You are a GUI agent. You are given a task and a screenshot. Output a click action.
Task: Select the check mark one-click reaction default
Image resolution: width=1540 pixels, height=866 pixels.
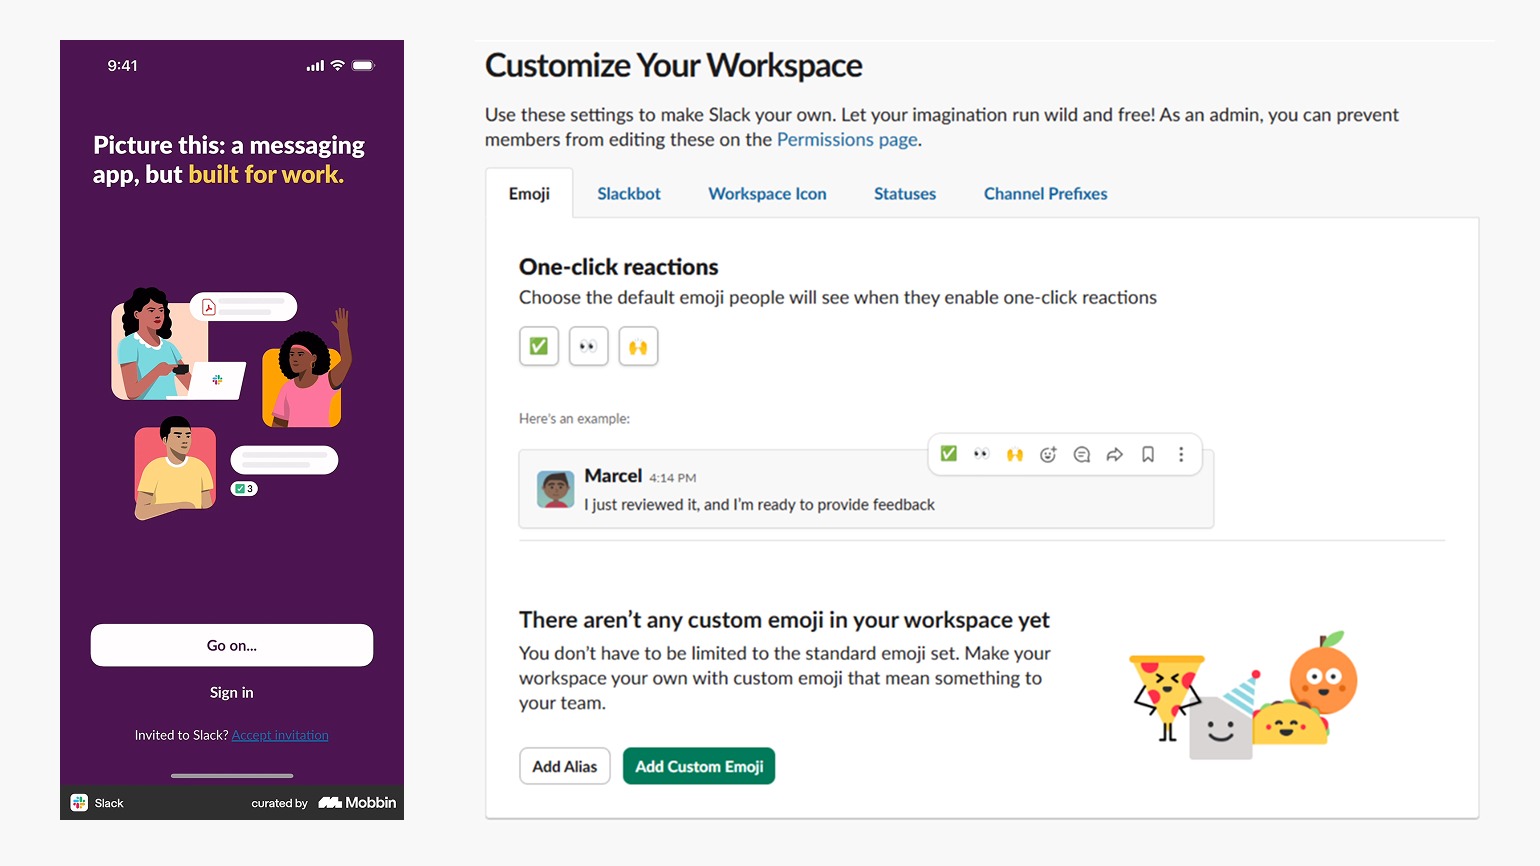coord(538,346)
